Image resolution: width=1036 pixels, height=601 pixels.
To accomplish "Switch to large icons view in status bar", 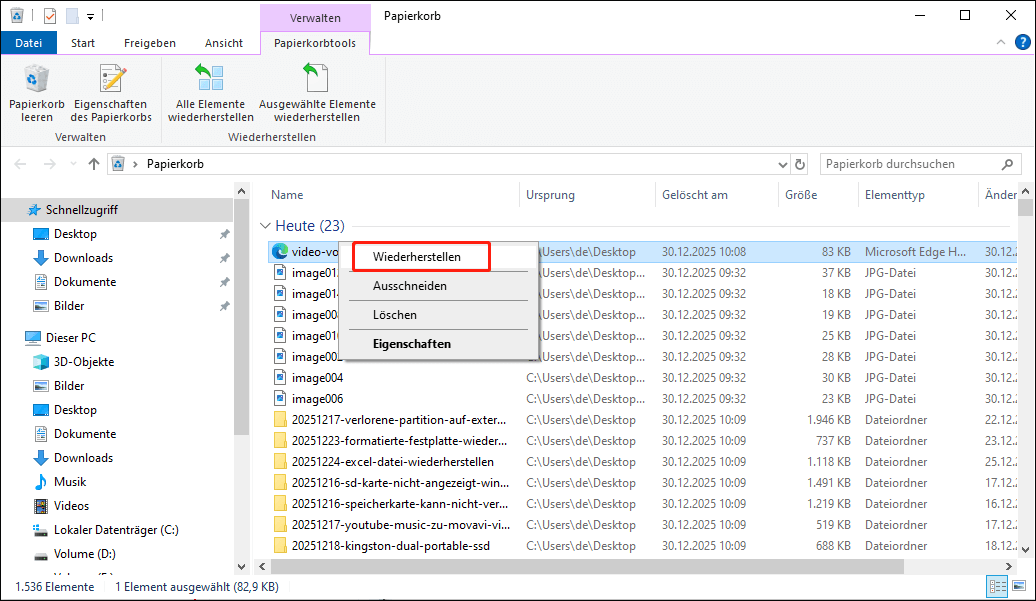I will click(1019, 586).
